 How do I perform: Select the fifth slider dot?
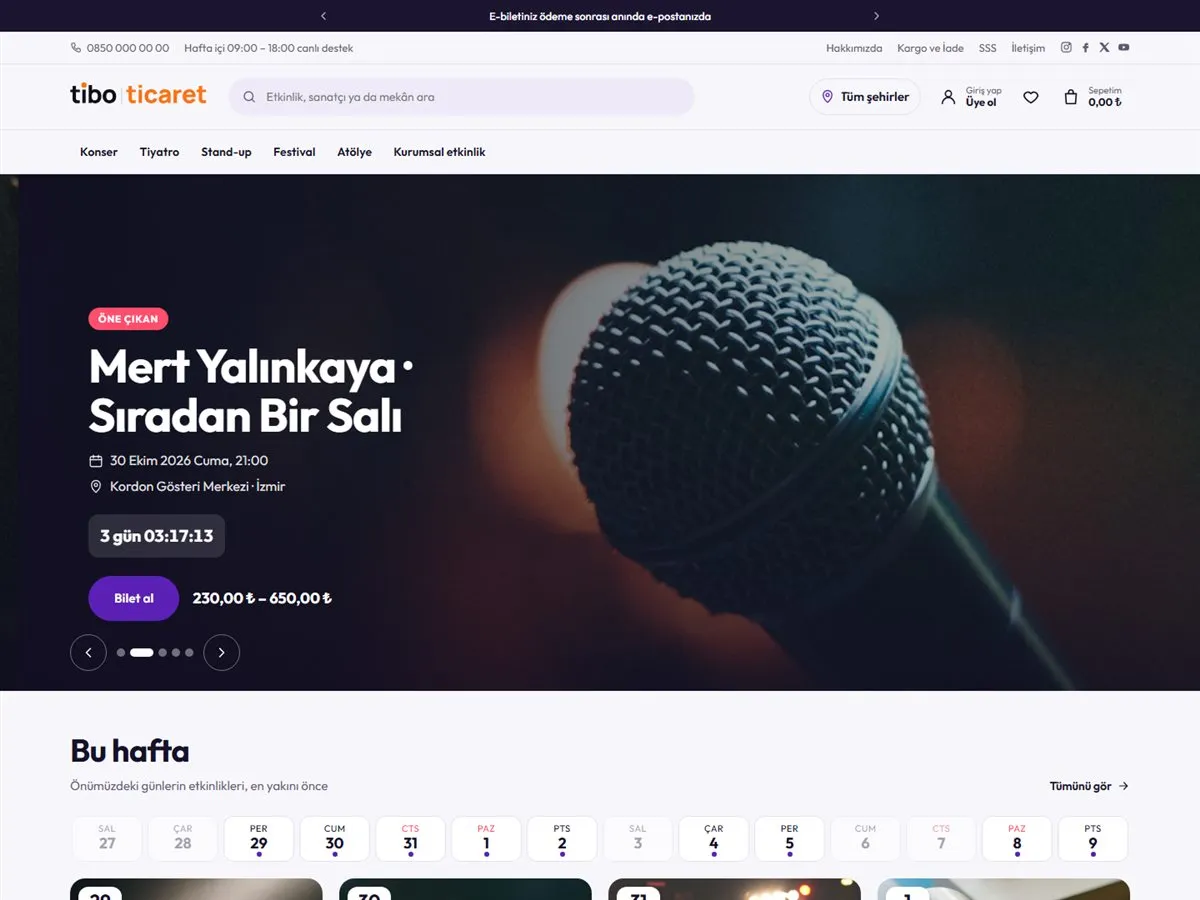tap(189, 653)
